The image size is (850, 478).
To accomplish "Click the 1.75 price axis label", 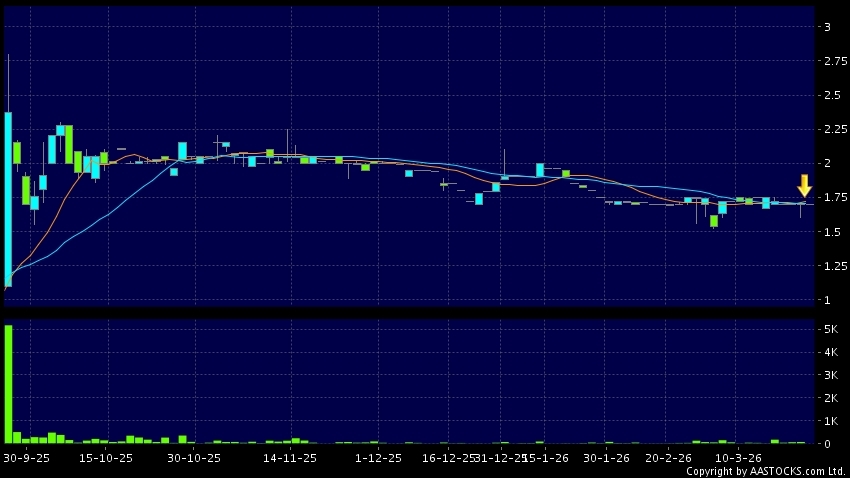I will coord(835,198).
